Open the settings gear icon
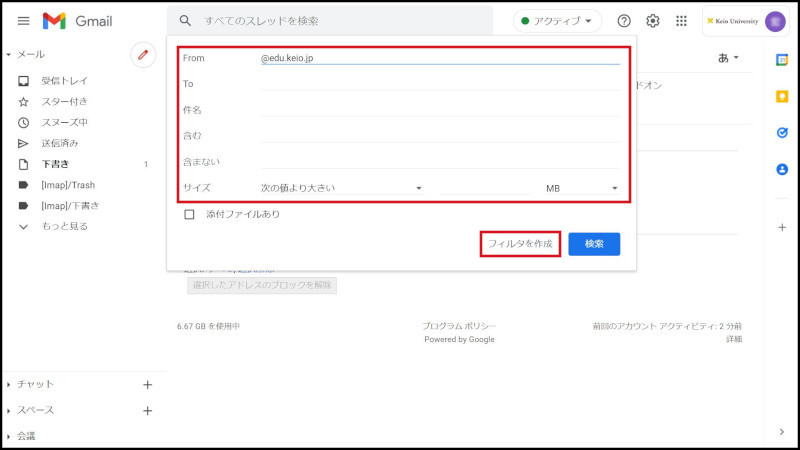The width and height of the screenshot is (800, 450). 653,21
